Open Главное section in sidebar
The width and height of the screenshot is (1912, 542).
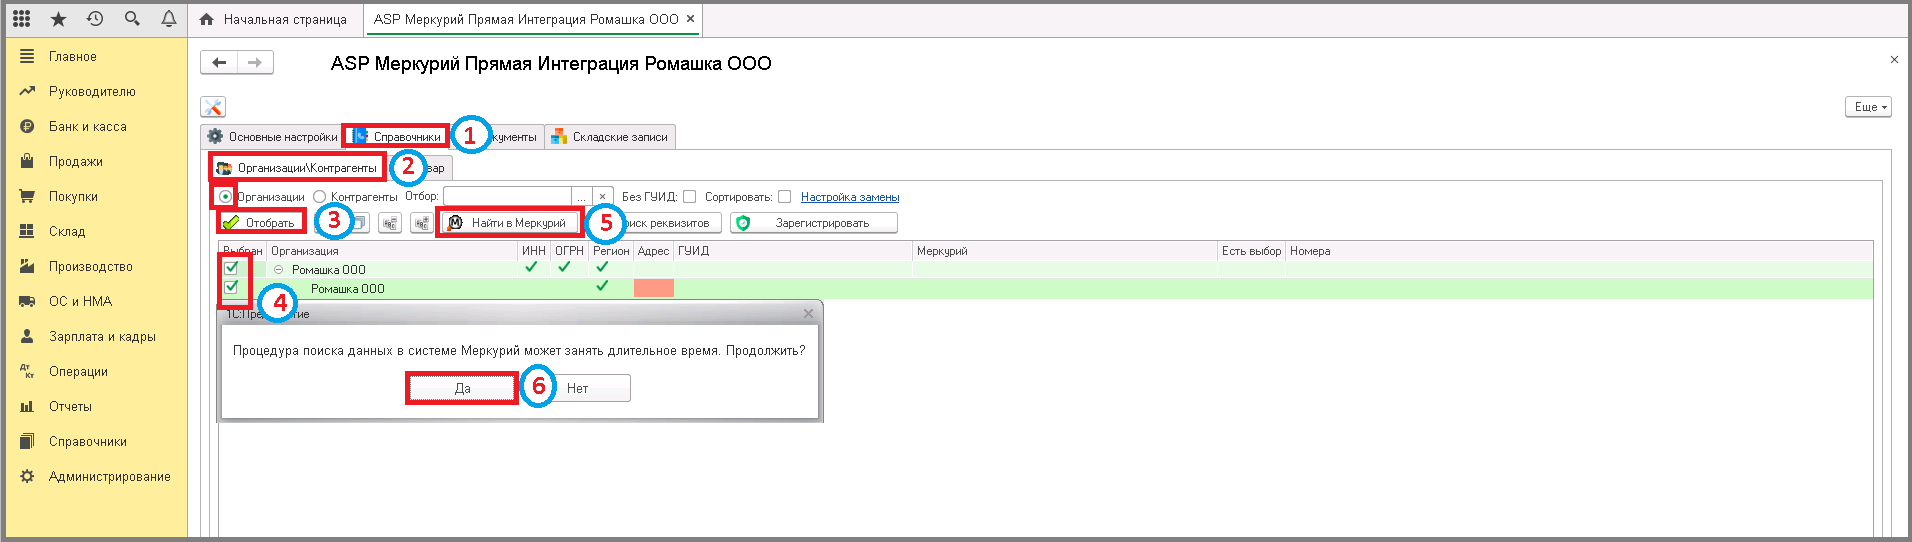click(72, 57)
